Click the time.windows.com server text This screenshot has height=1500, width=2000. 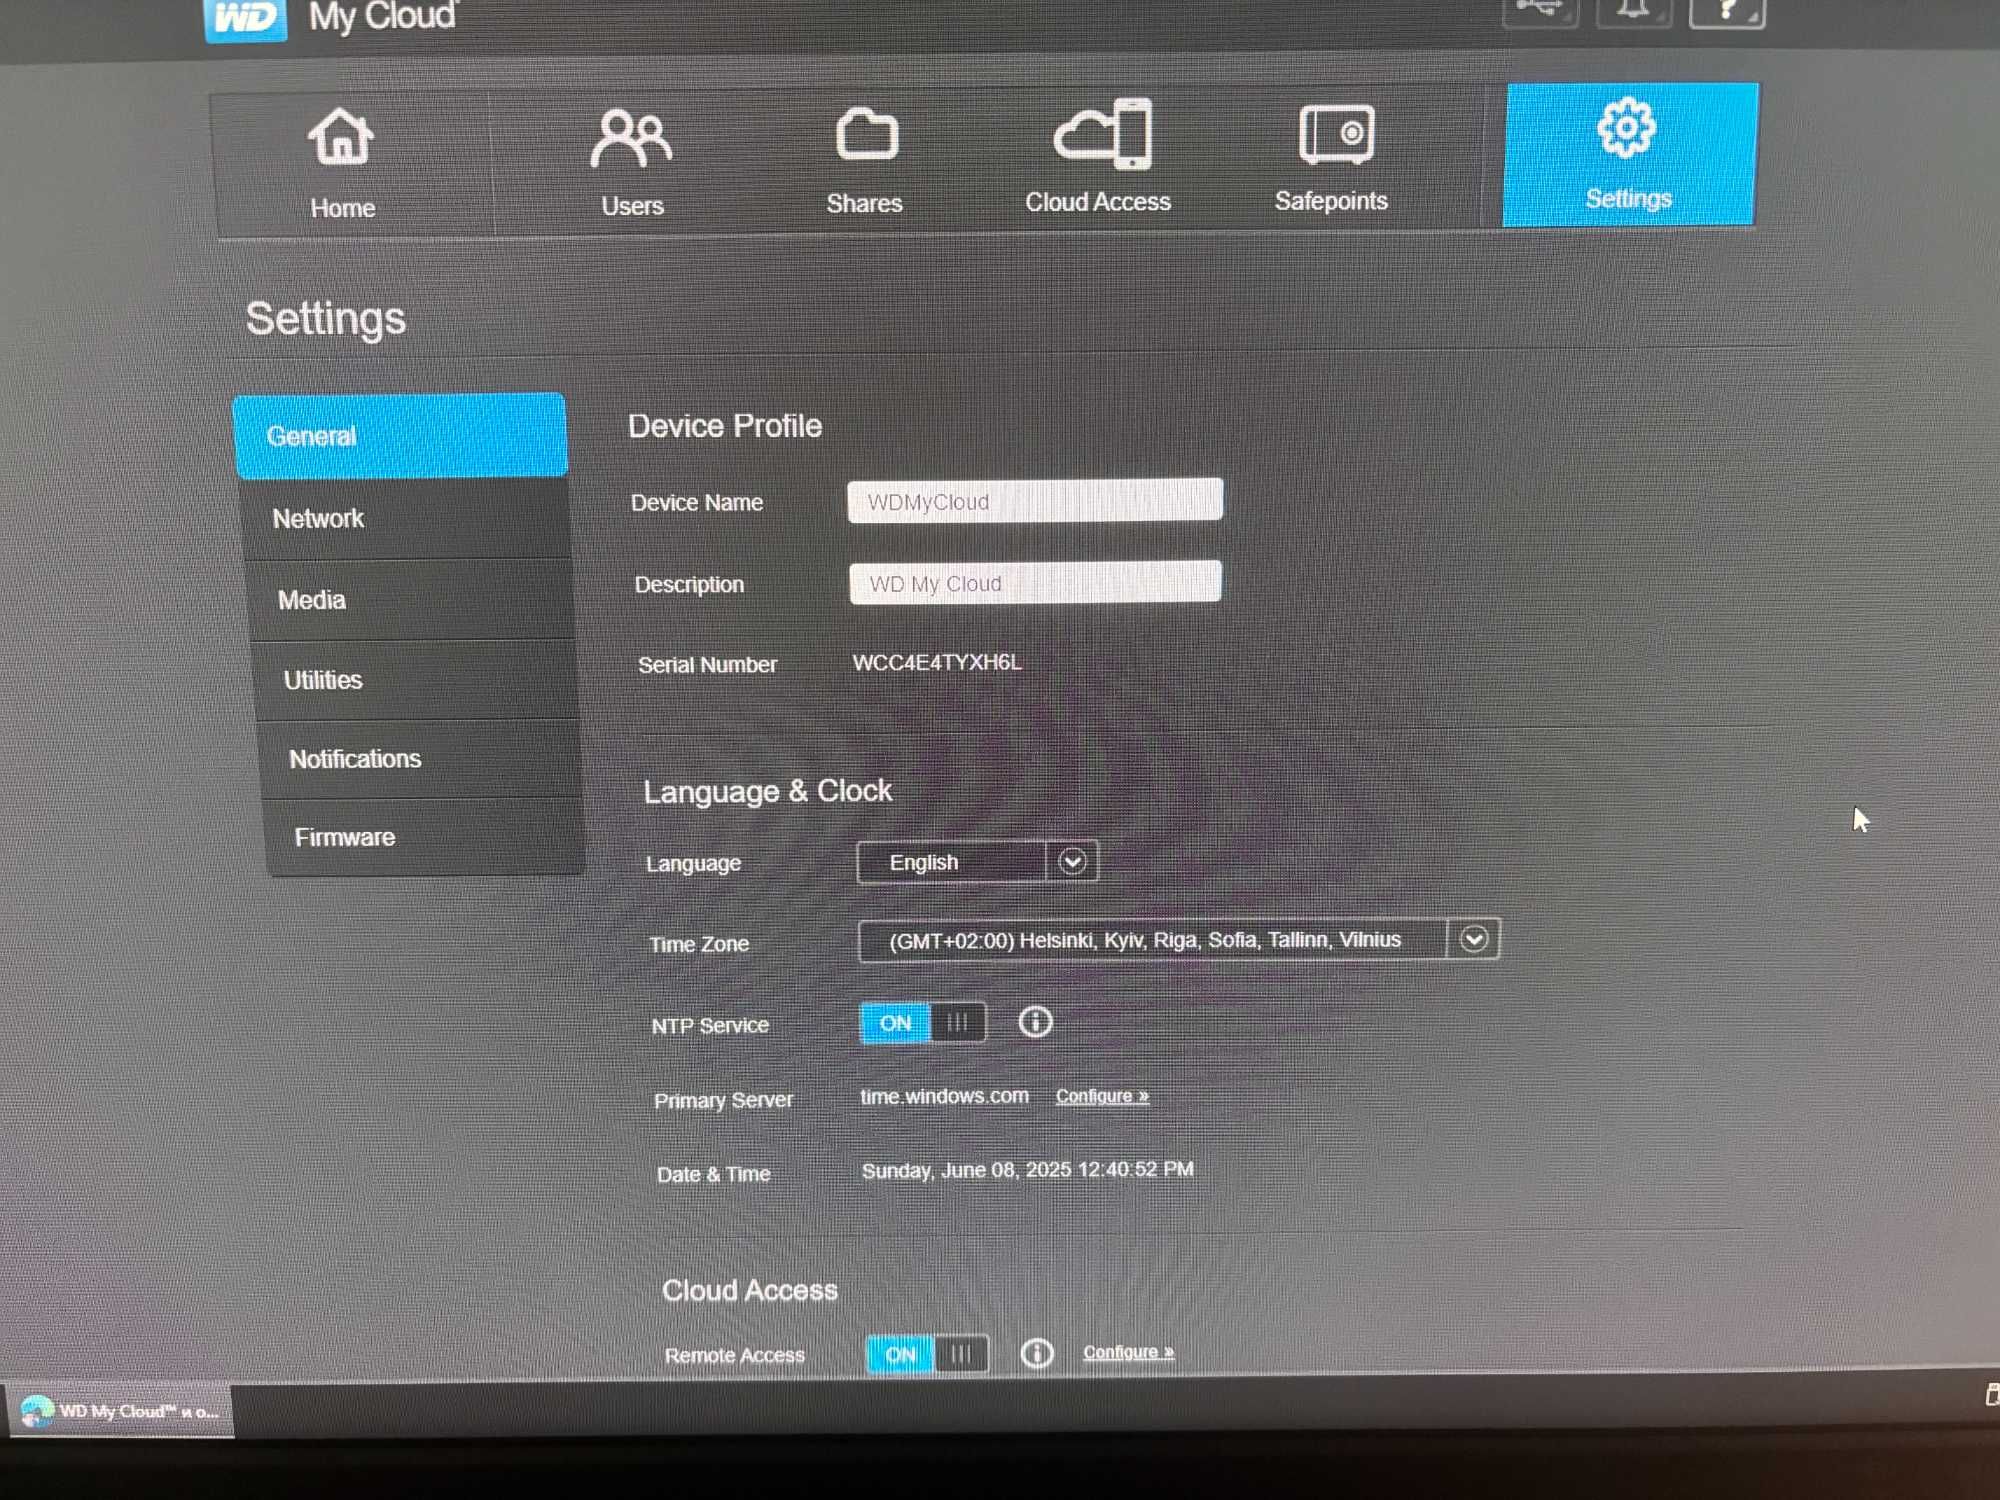[x=944, y=1096]
